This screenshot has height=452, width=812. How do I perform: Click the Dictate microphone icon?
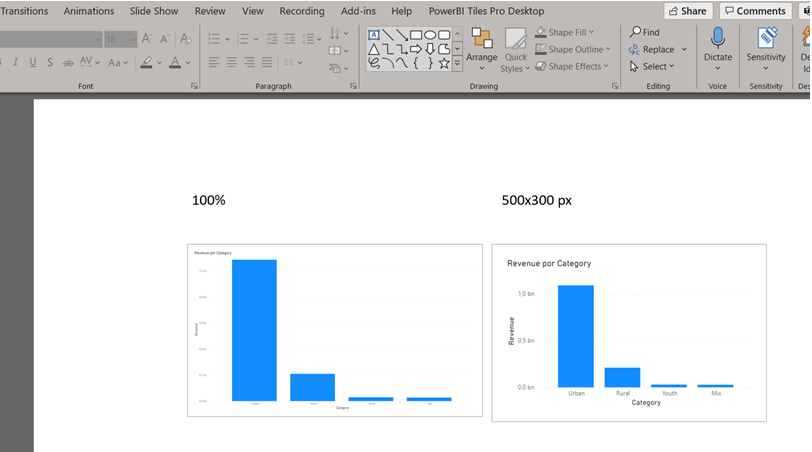click(717, 40)
